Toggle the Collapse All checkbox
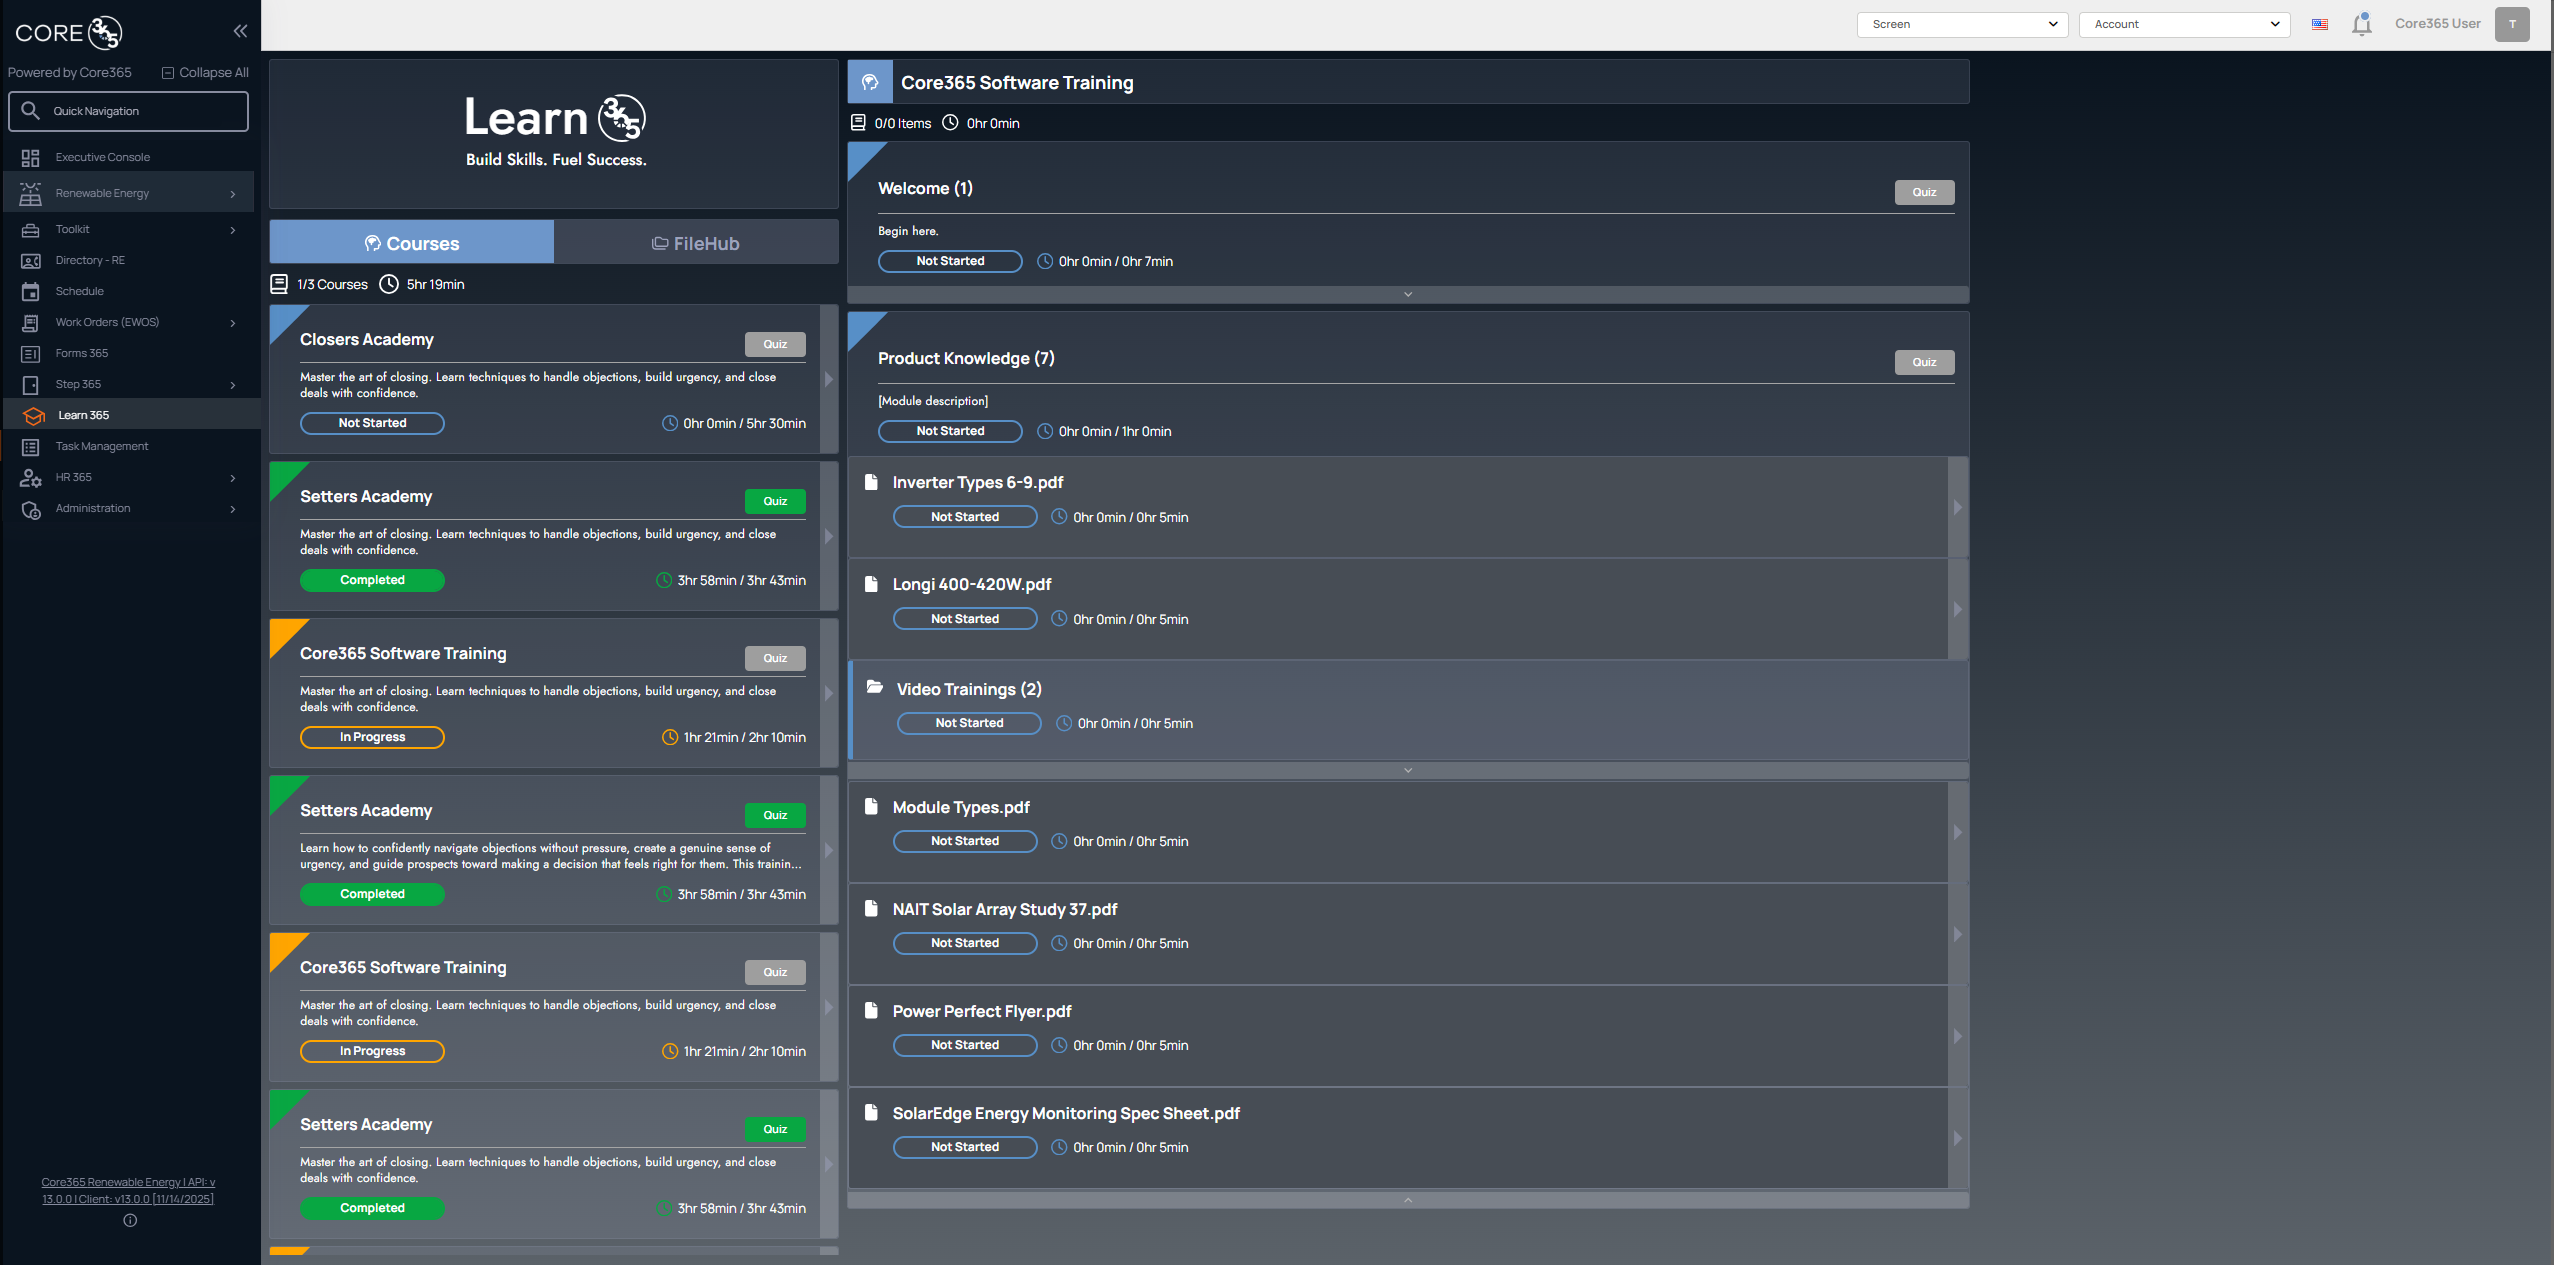This screenshot has width=2554, height=1265. tap(168, 73)
